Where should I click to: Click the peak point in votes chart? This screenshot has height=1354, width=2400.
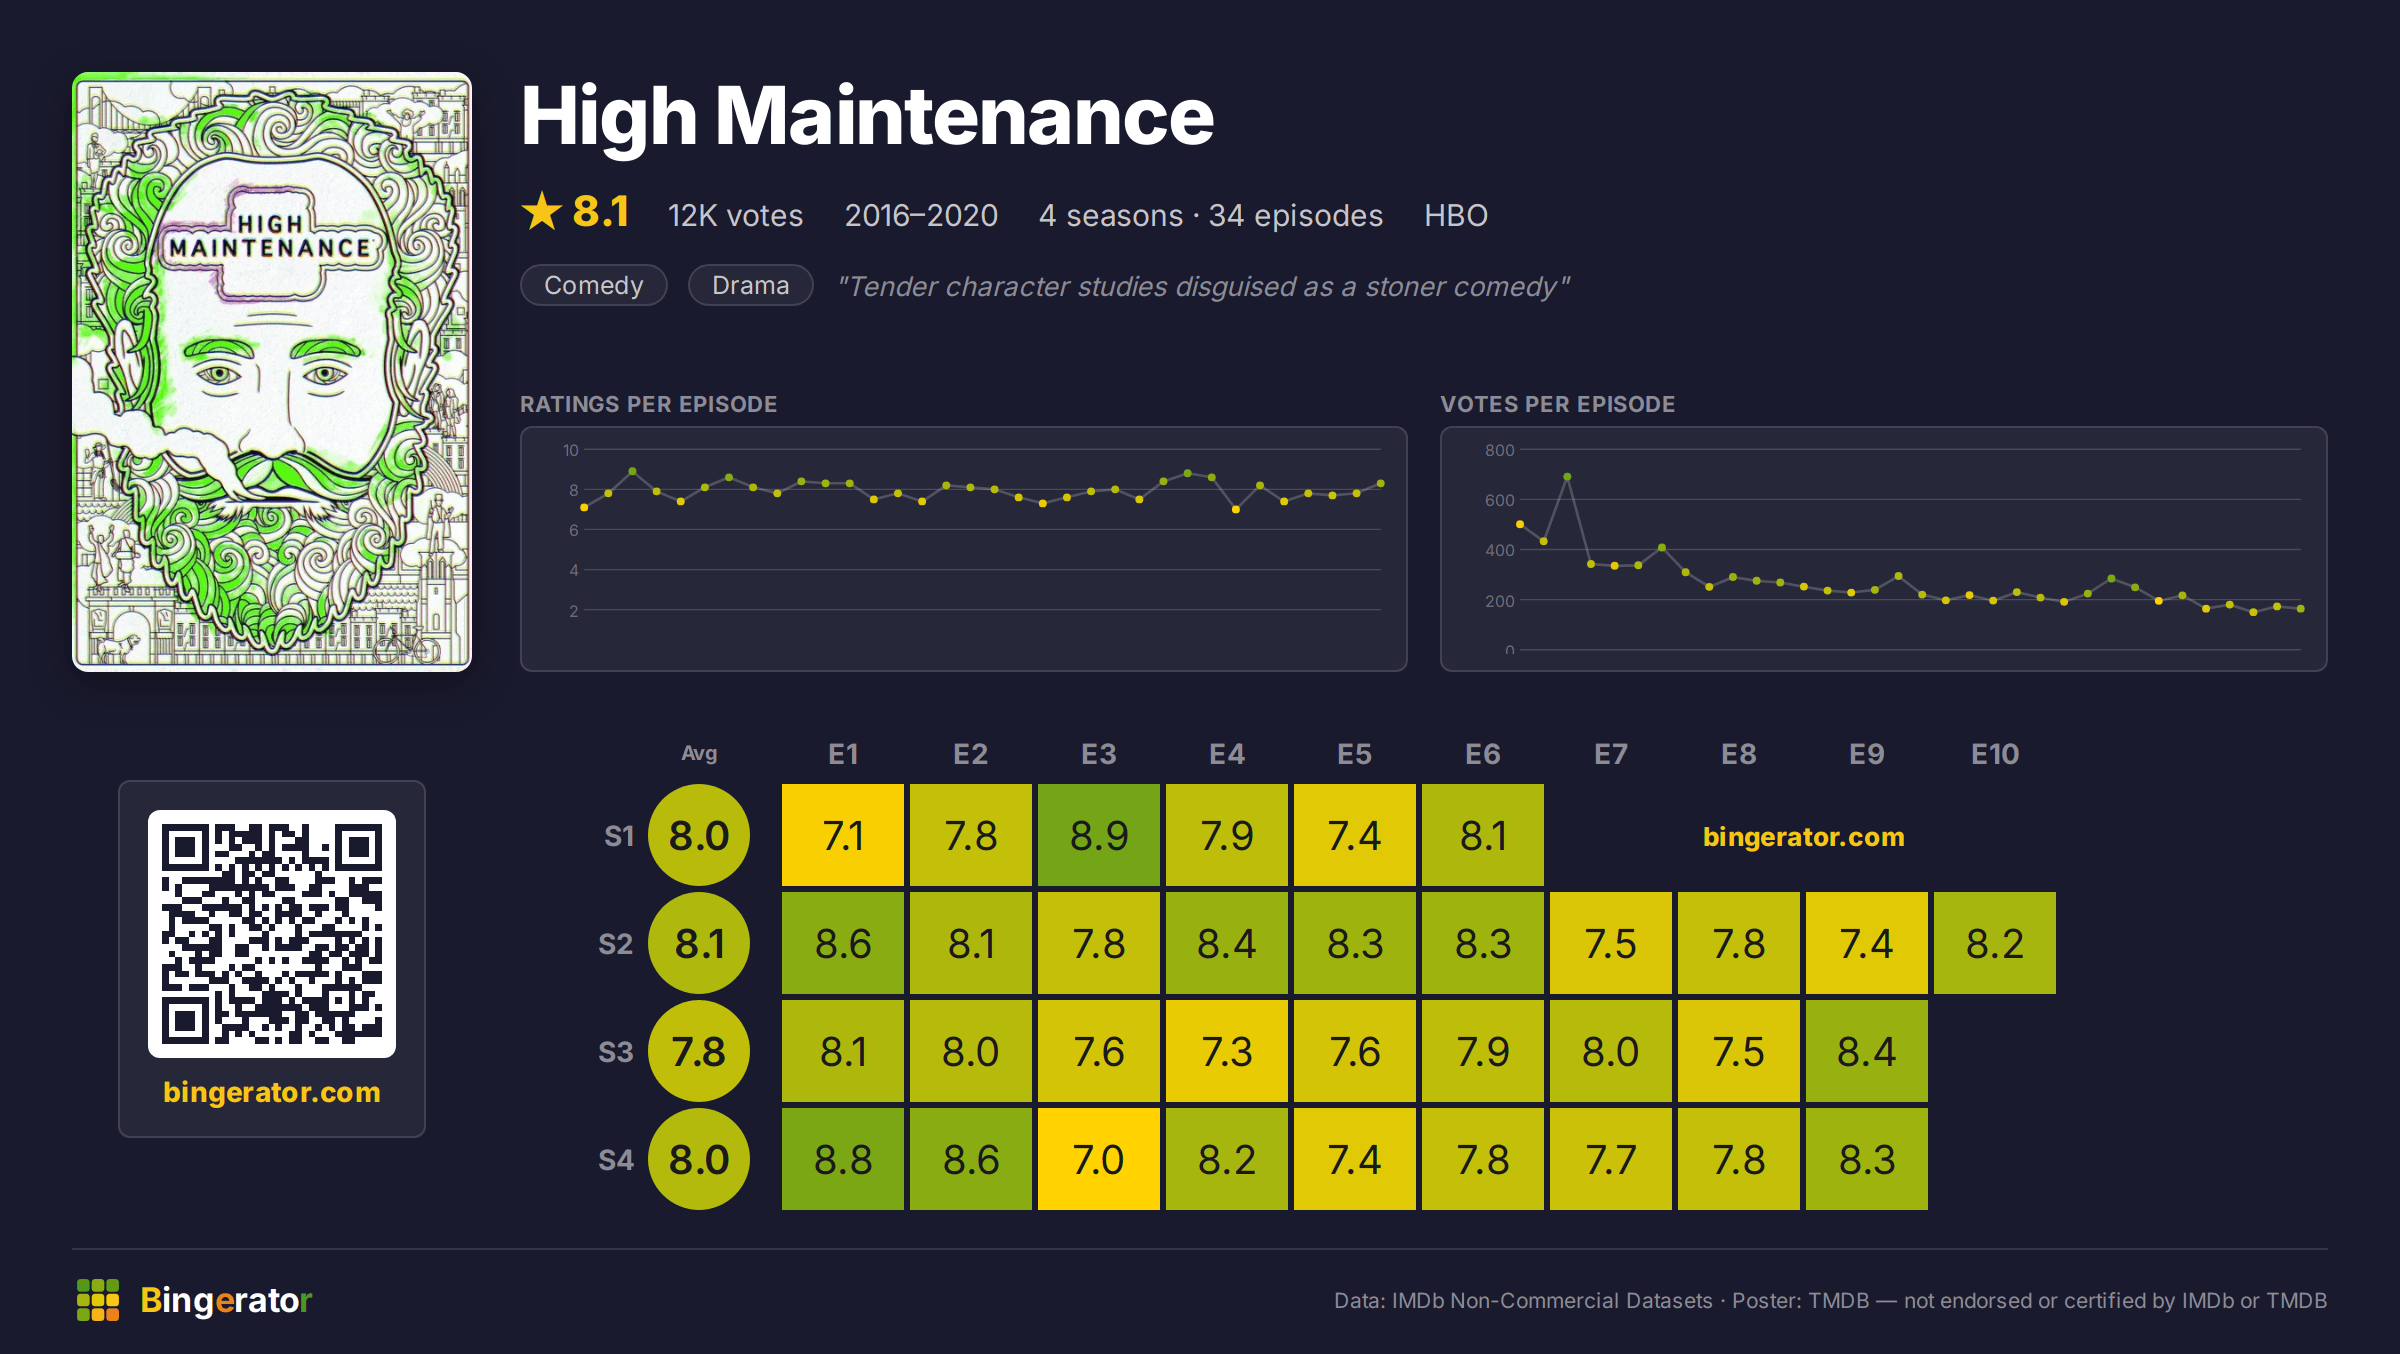1567,477
